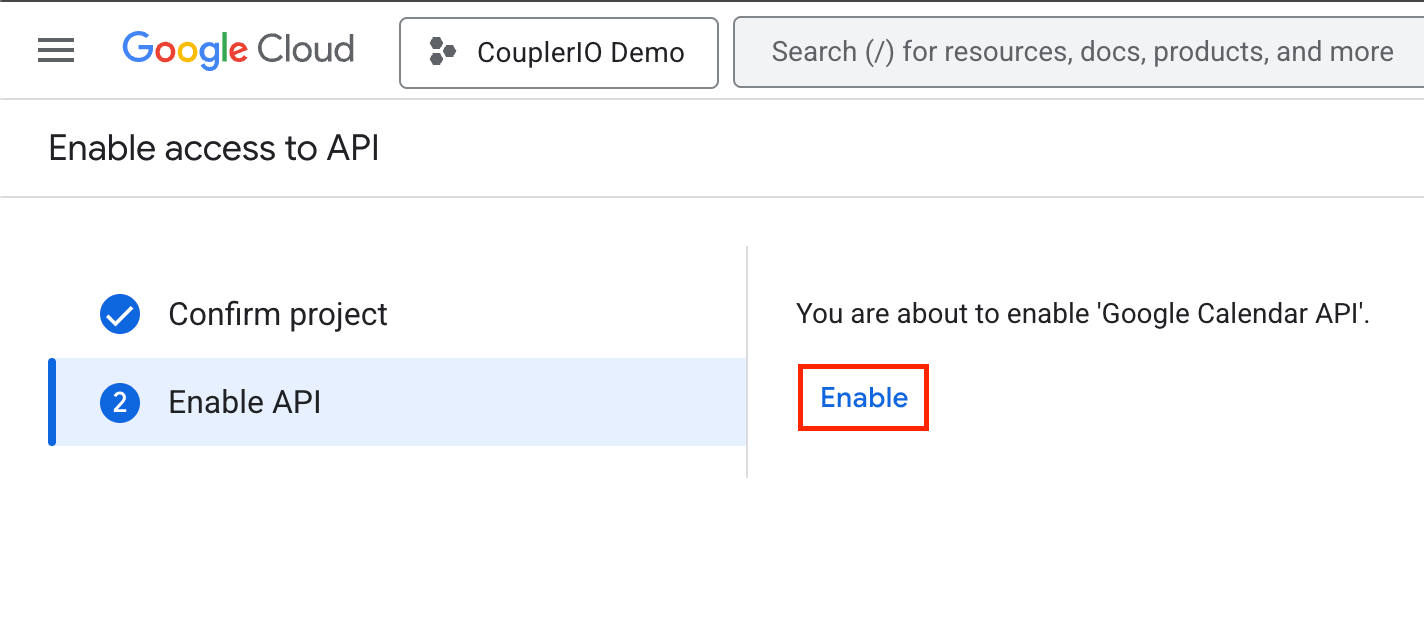The width and height of the screenshot is (1424, 638).
Task: Click the step completion marker on Confirm project
Action: 119,314
